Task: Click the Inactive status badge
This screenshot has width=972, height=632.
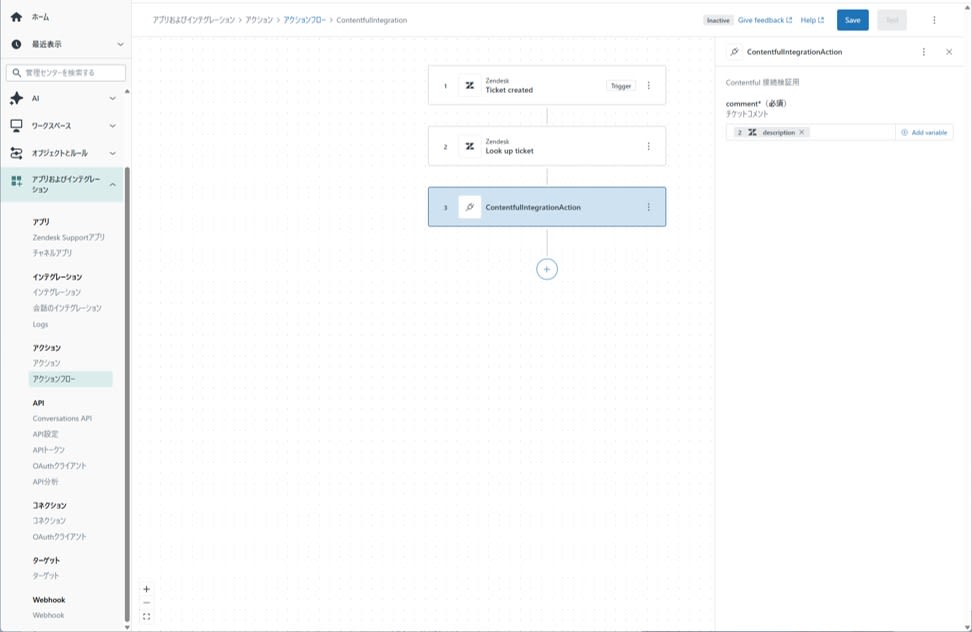Action: tap(718, 20)
